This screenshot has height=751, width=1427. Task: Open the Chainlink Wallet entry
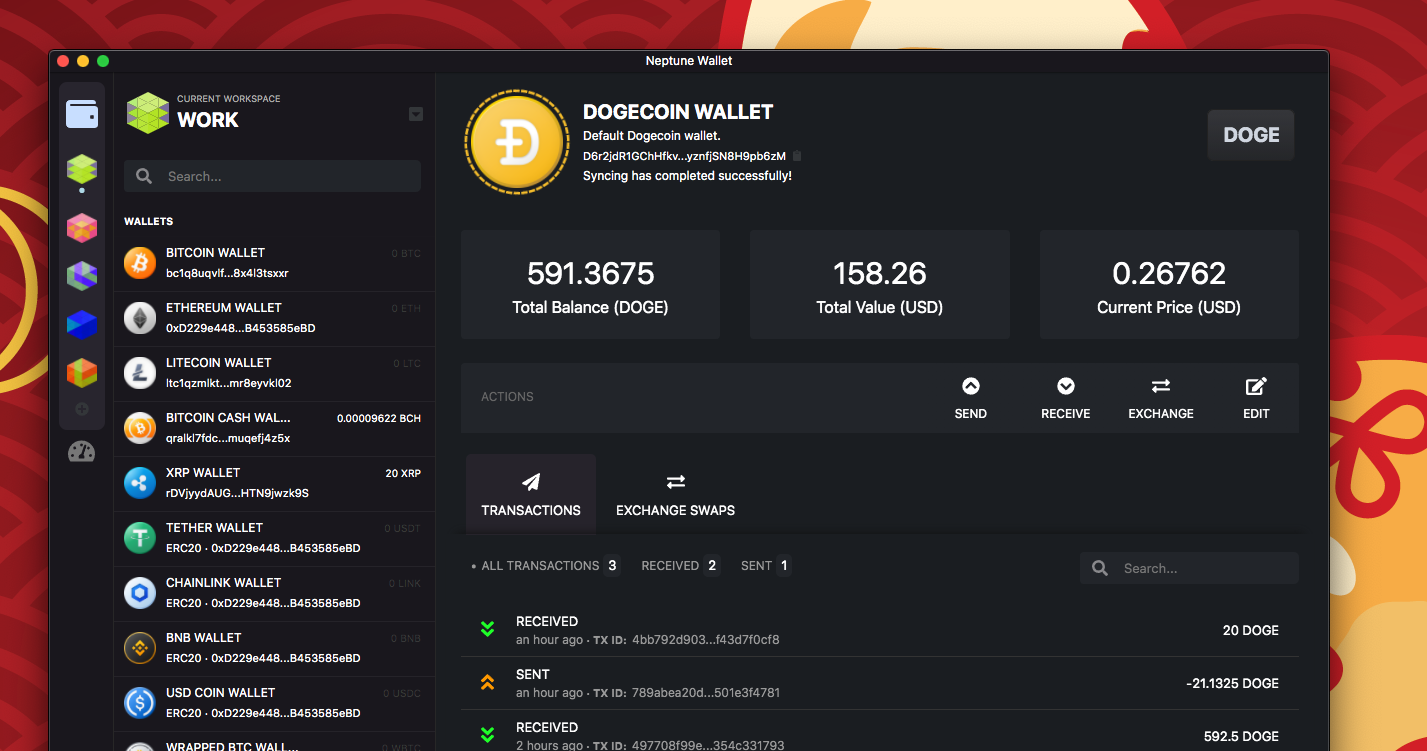tap(274, 594)
